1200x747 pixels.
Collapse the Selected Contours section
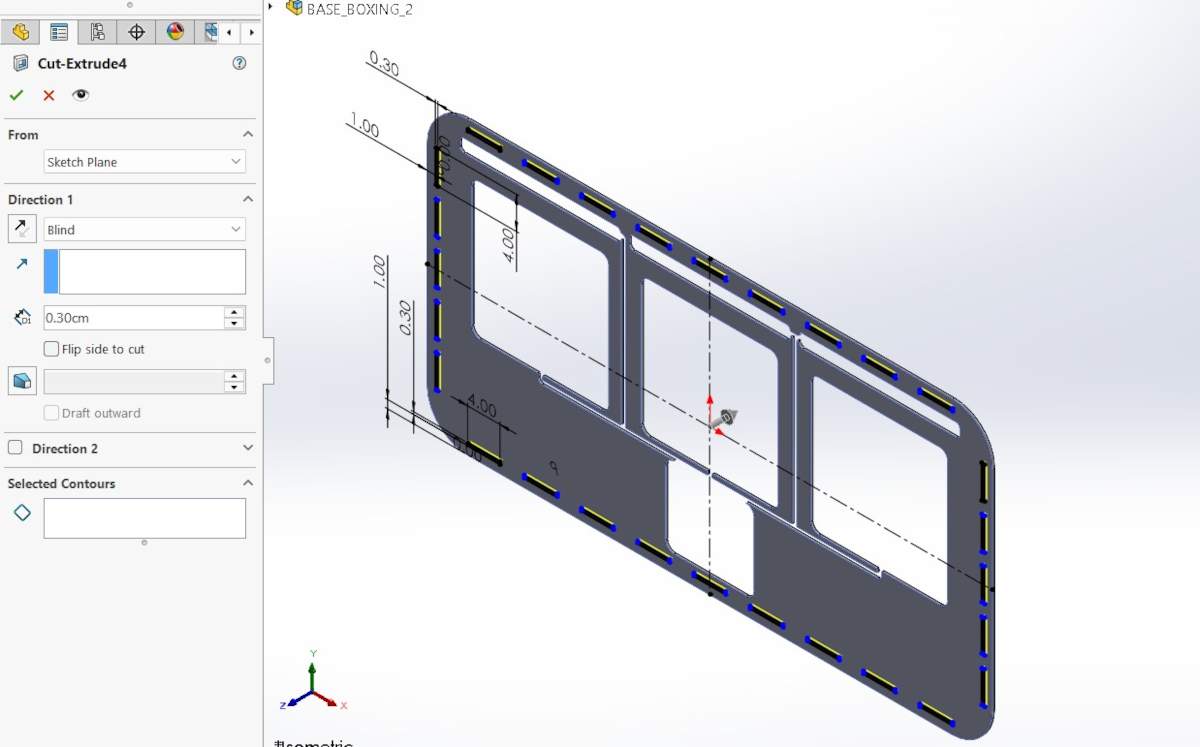(248, 483)
